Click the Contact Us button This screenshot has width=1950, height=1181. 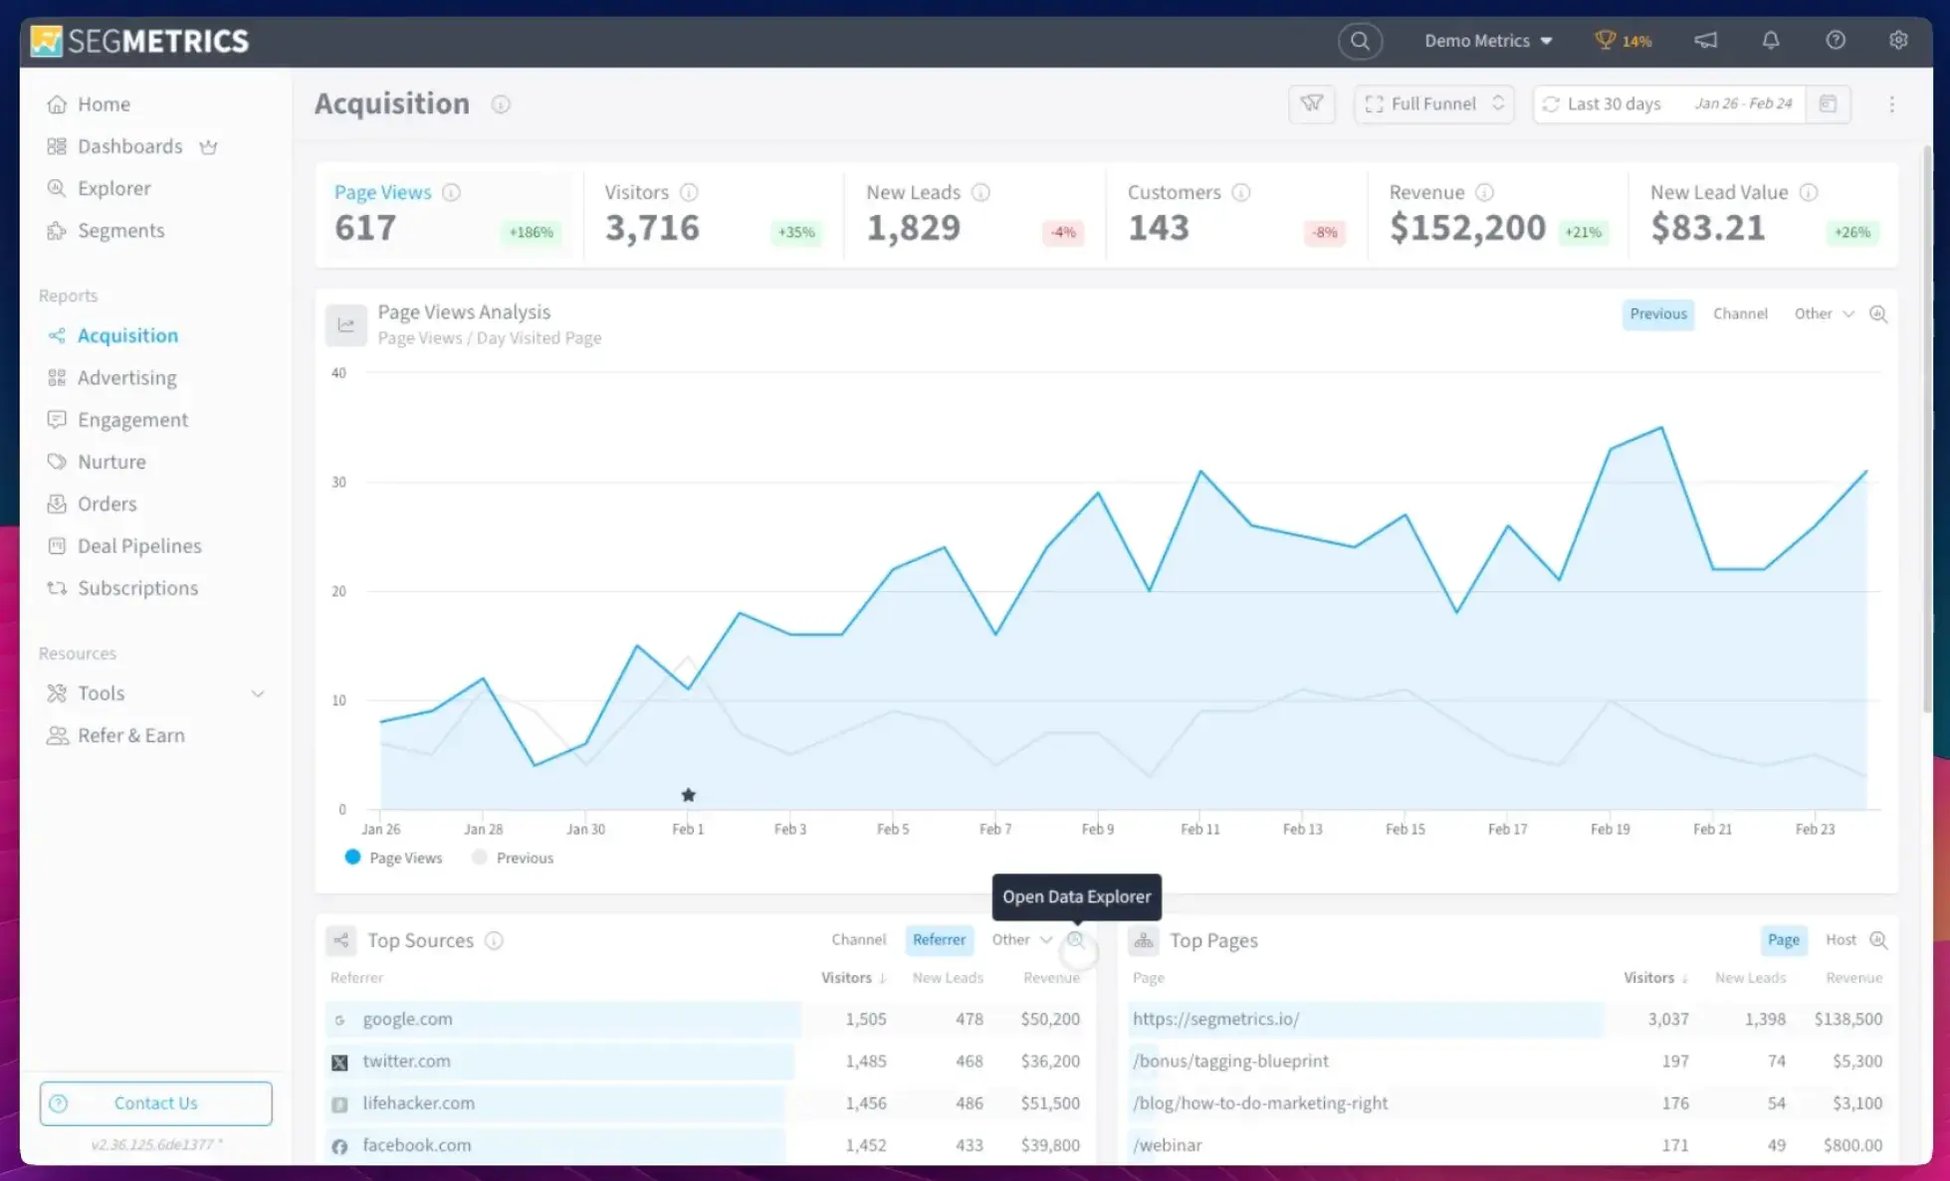[x=156, y=1103]
